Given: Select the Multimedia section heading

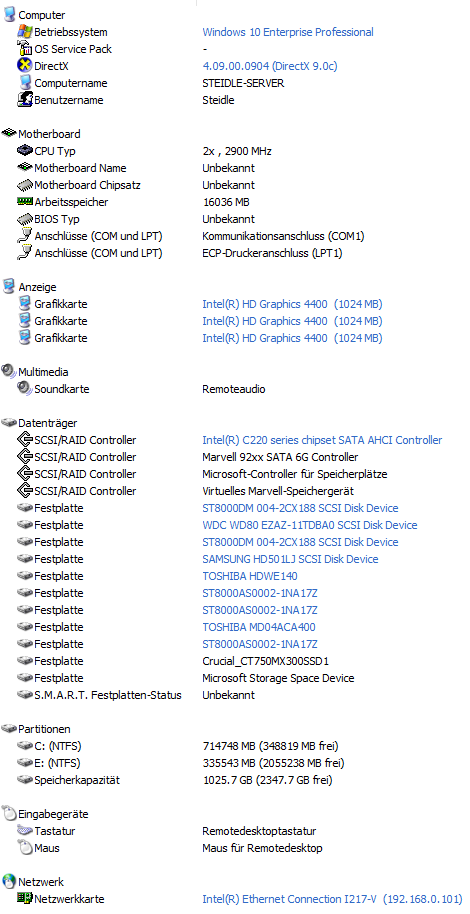Looking at the screenshot, I should tap(43, 372).
